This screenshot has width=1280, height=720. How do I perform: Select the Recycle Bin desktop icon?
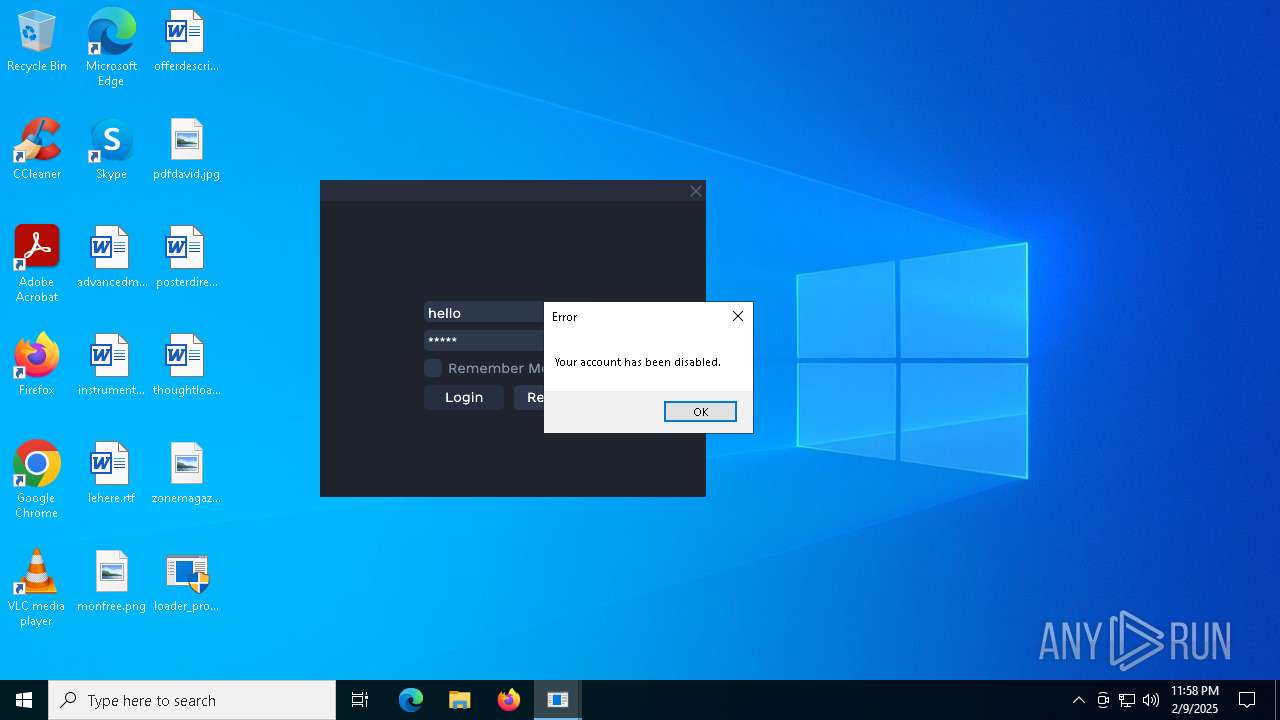37,41
